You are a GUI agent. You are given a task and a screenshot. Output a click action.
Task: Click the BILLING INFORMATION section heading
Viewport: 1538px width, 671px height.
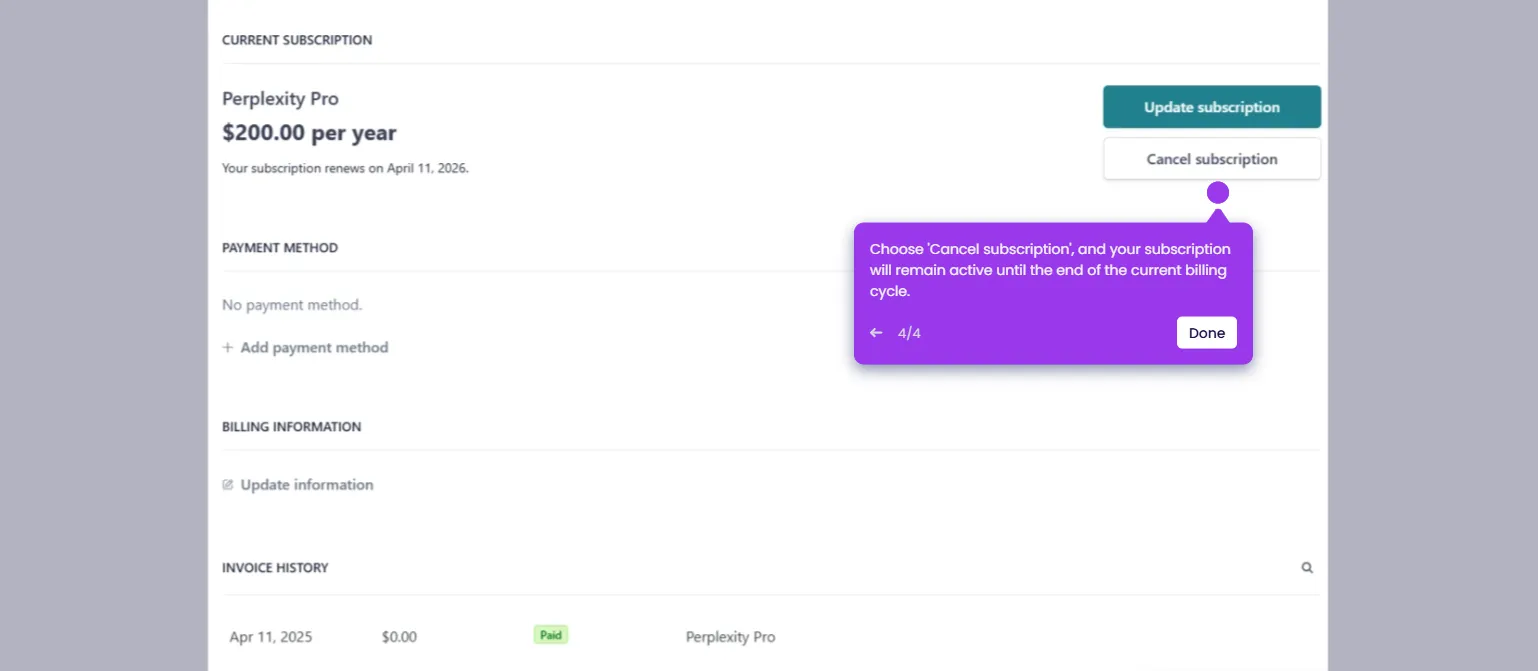coord(292,427)
